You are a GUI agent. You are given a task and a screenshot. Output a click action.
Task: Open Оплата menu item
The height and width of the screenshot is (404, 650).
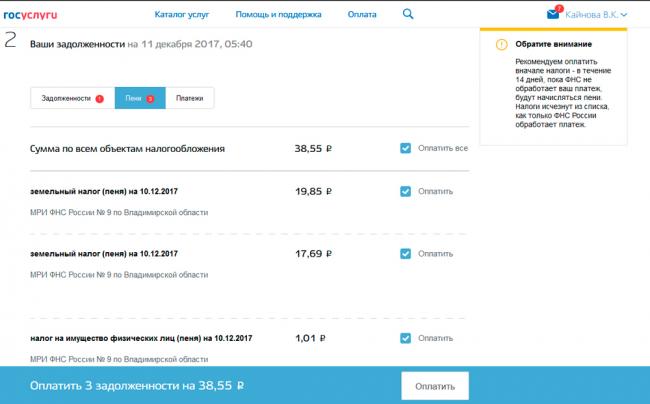click(362, 15)
